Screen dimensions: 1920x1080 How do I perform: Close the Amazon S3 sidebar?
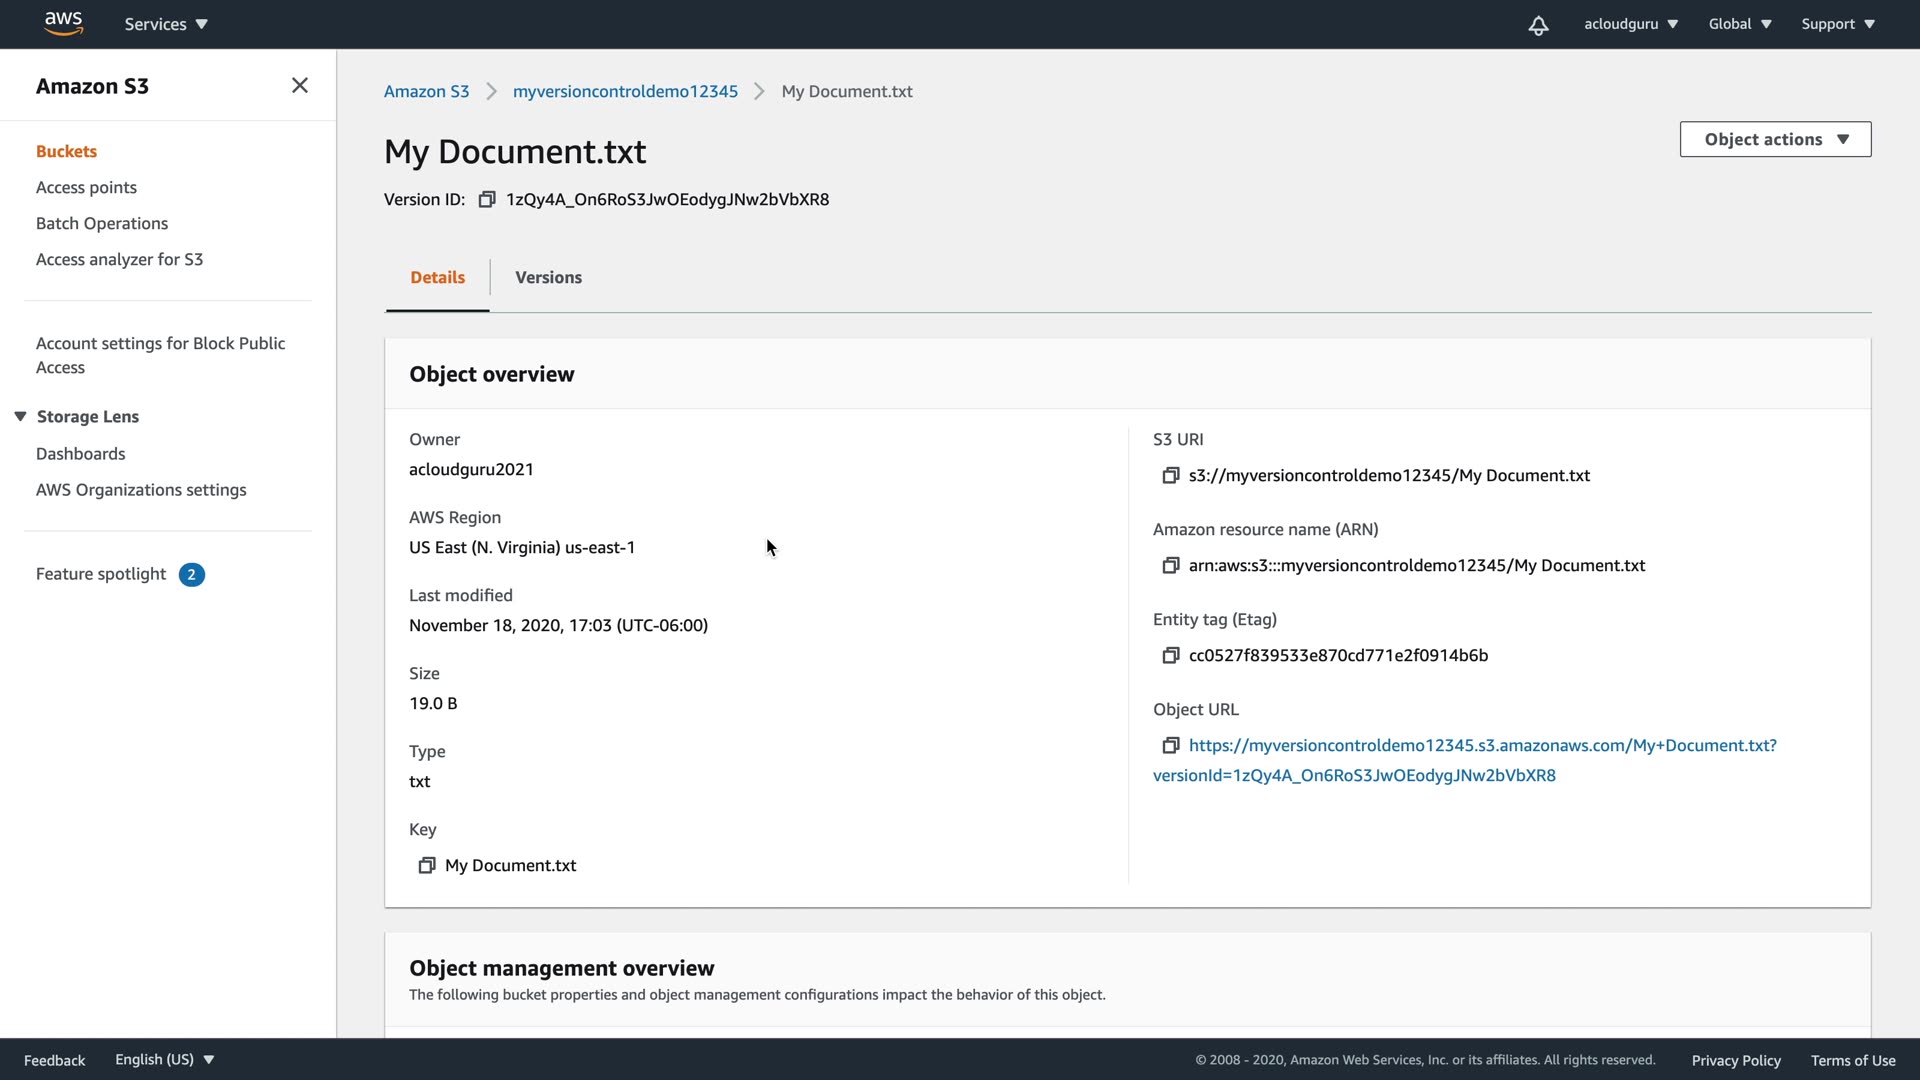[x=299, y=86]
